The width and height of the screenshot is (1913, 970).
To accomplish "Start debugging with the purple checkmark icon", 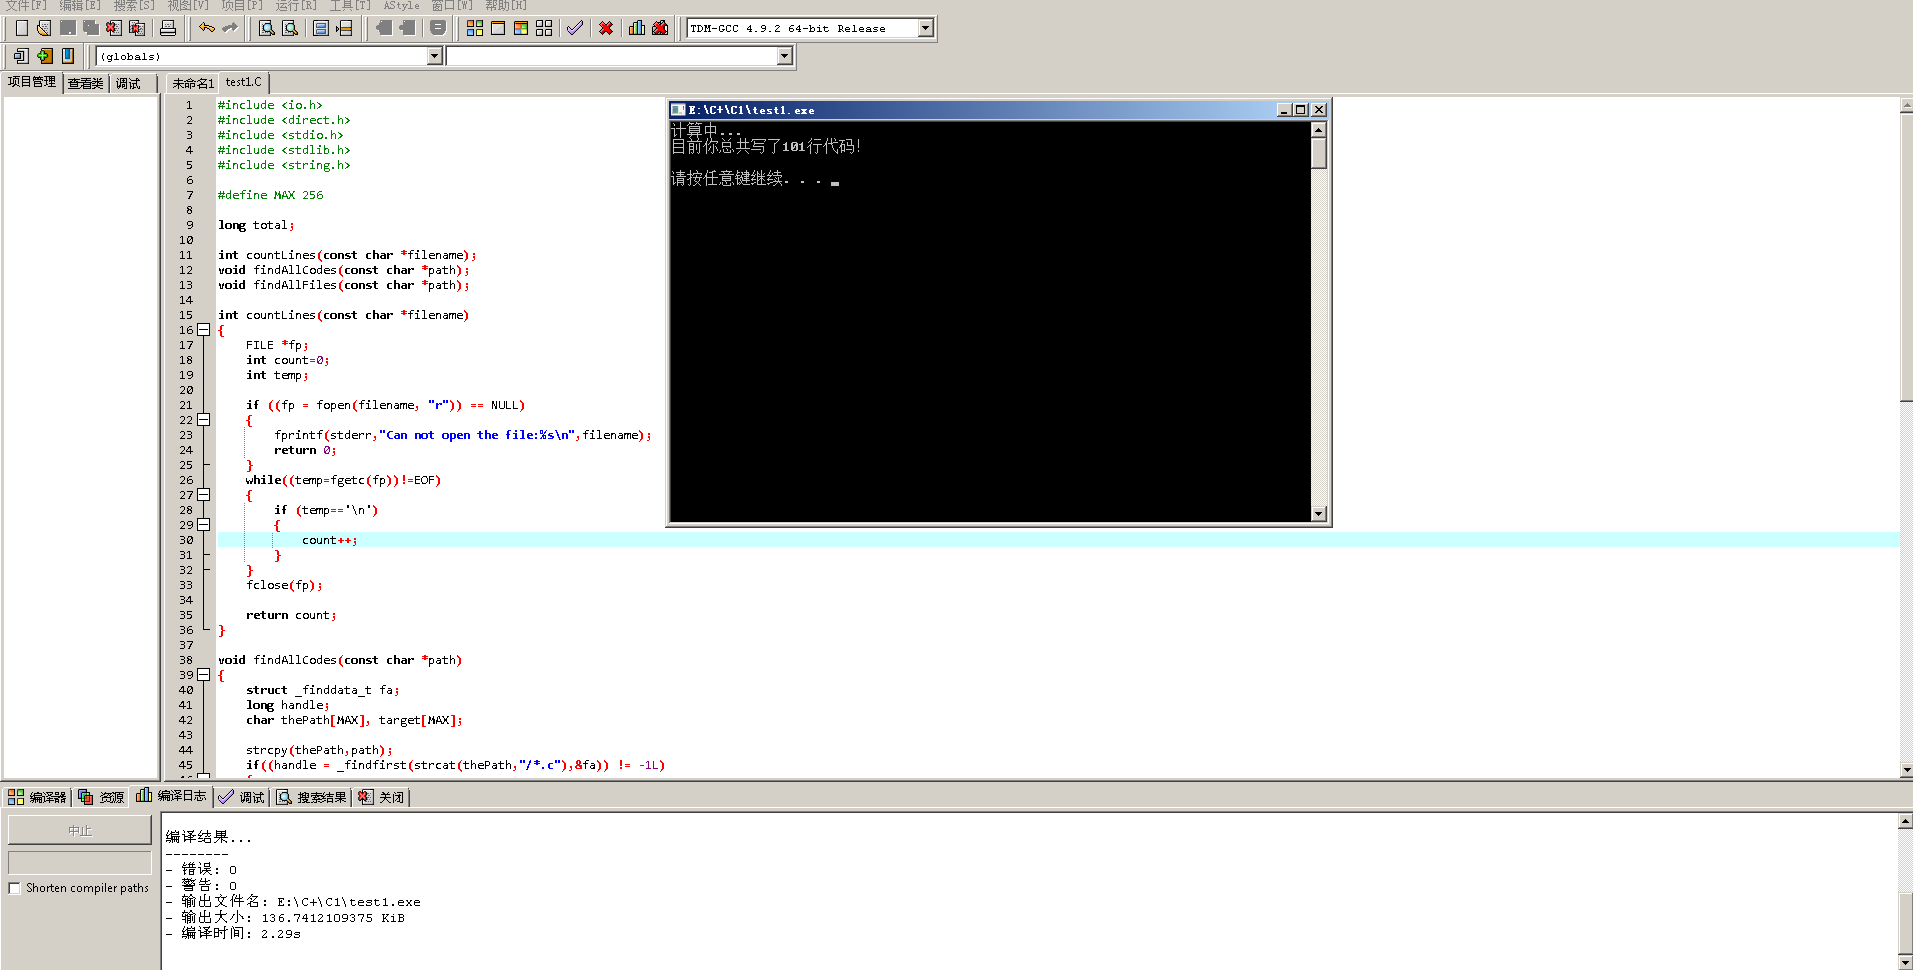I will tap(575, 28).
